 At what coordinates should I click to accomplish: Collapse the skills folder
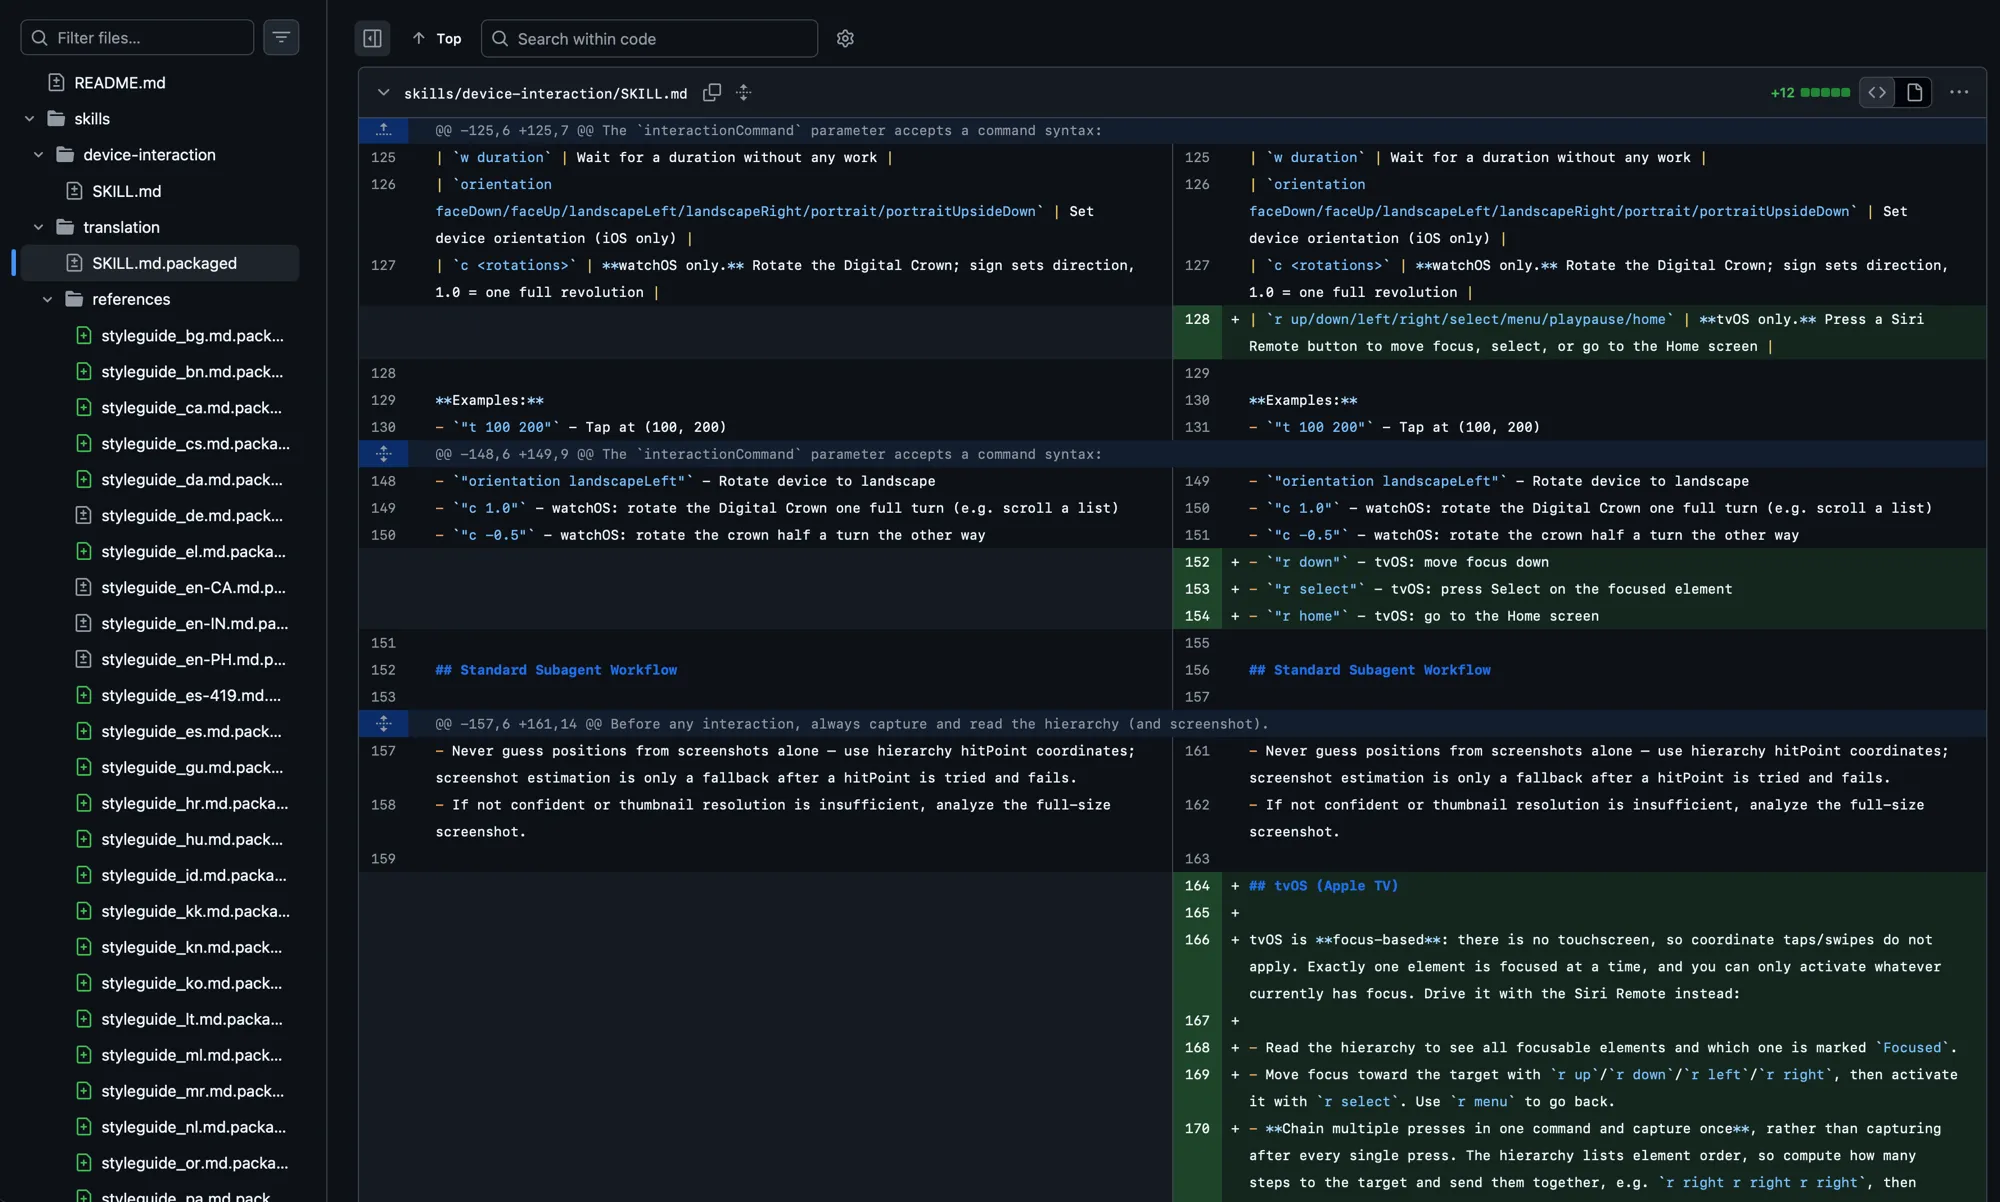point(30,119)
